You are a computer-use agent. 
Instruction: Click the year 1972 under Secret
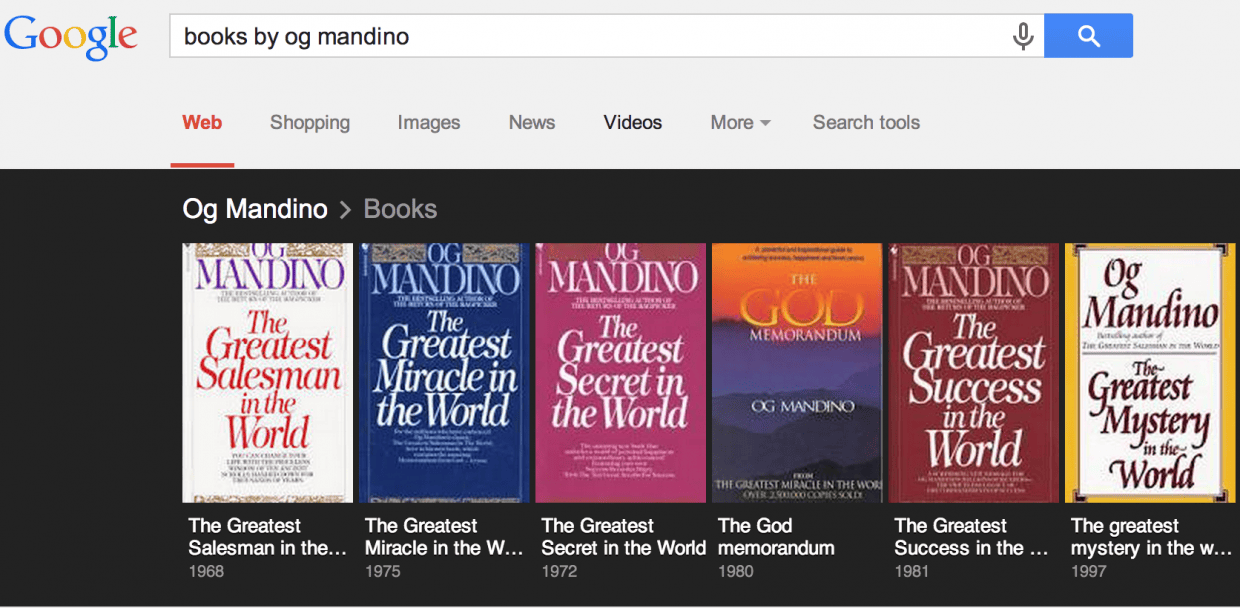point(559,572)
